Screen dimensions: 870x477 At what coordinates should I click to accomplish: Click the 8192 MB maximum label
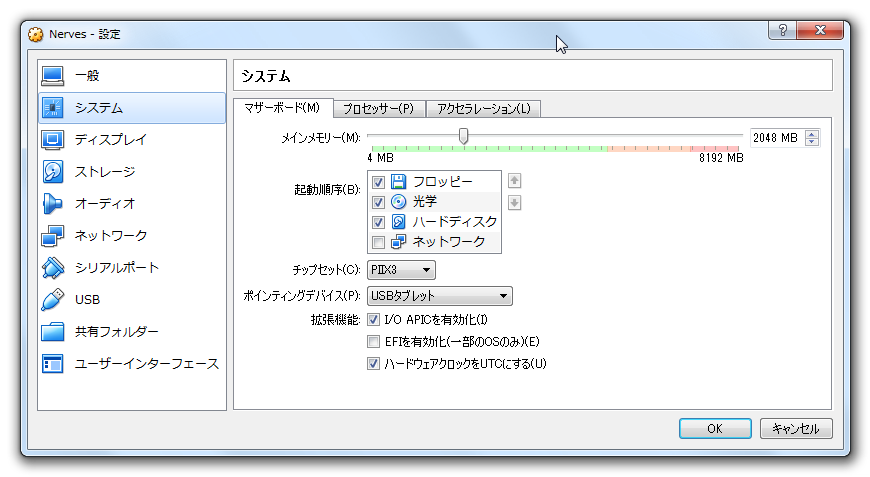pos(721,158)
